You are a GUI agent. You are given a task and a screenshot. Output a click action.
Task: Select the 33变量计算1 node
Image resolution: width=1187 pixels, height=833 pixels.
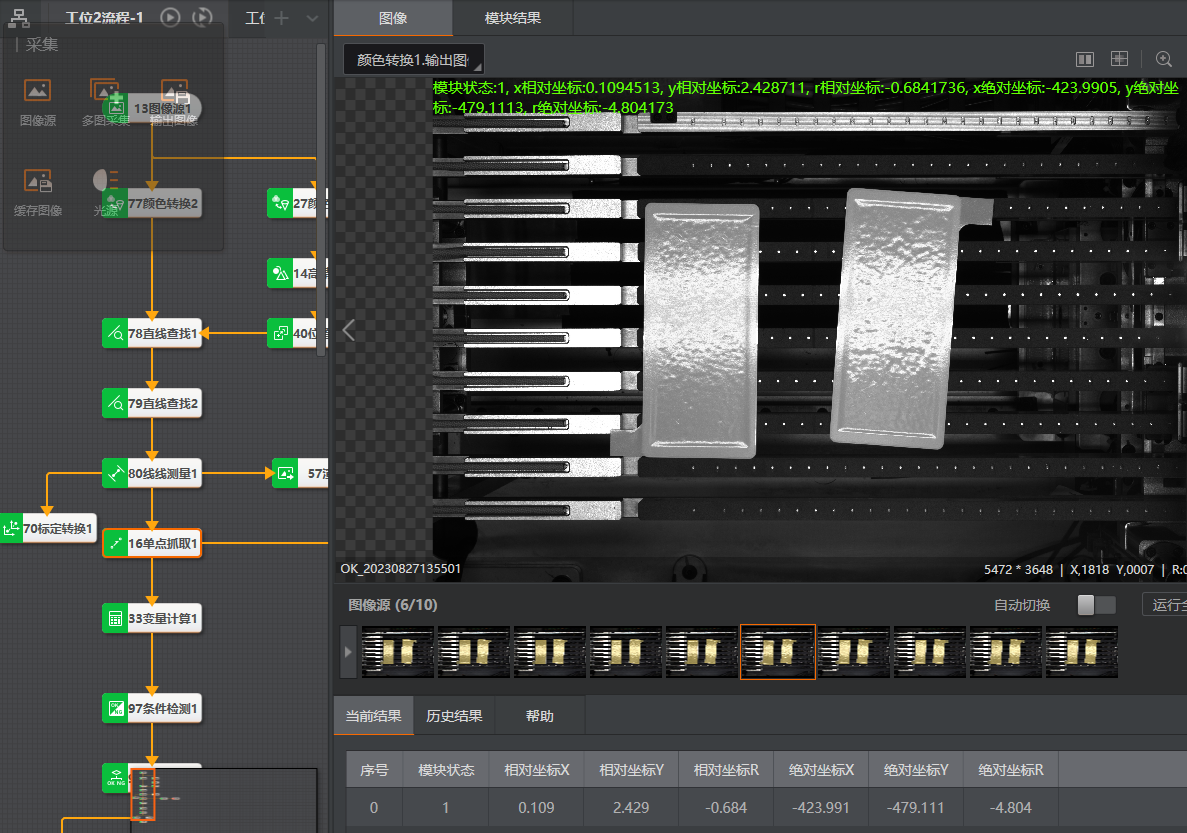(152, 619)
